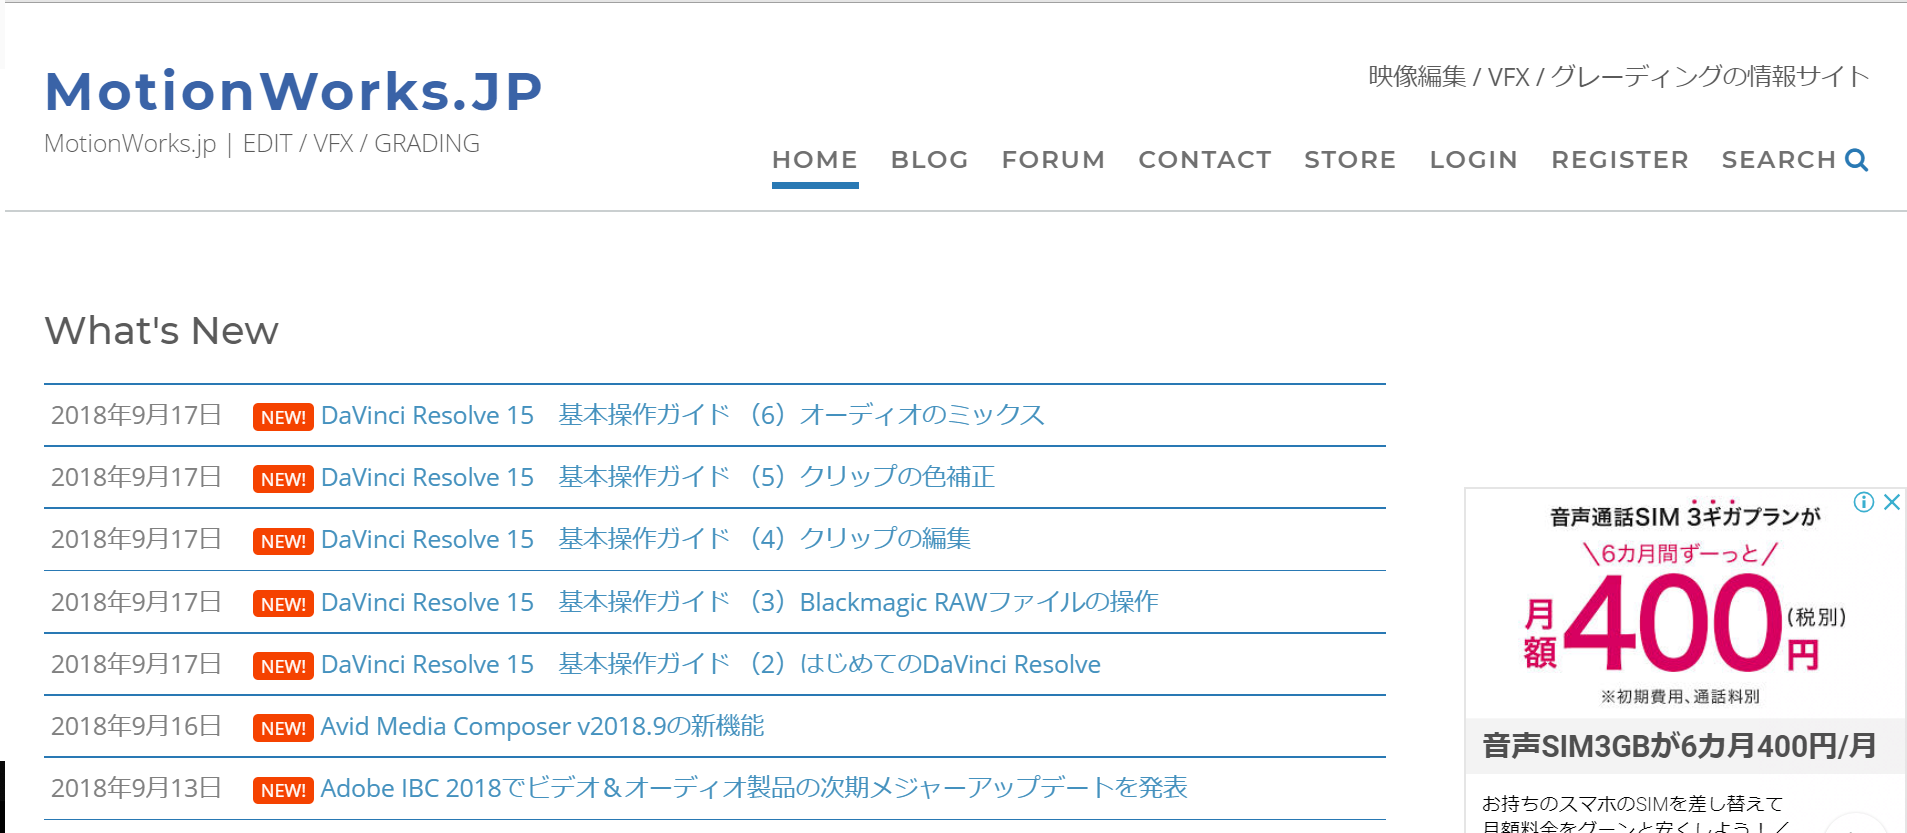Go to the BLOG page
Viewport: 1907px width, 833px height.
(x=929, y=160)
